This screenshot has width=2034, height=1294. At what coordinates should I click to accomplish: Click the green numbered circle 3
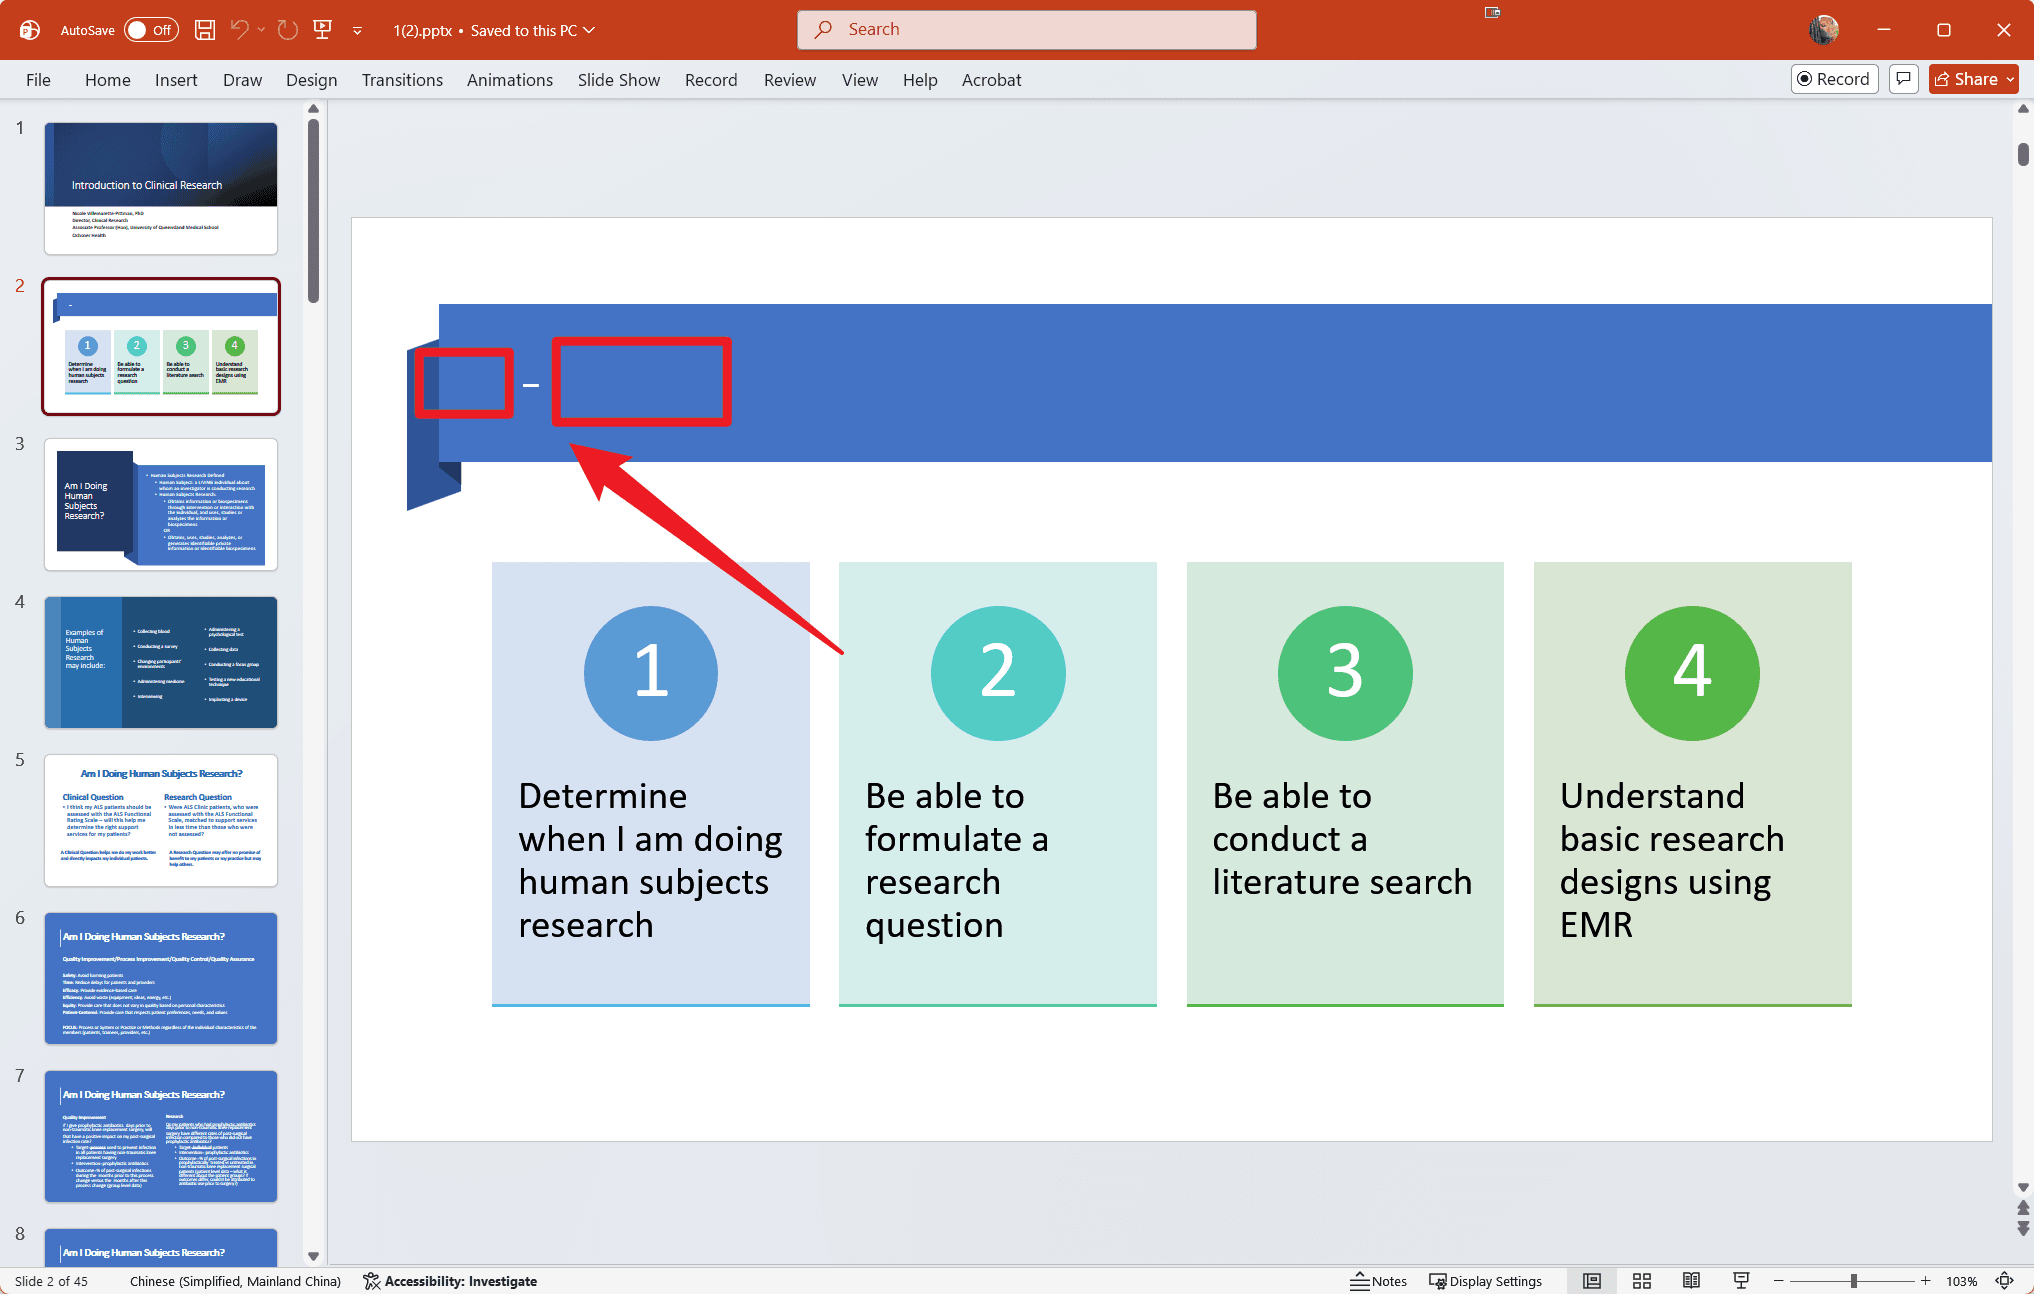[1345, 673]
